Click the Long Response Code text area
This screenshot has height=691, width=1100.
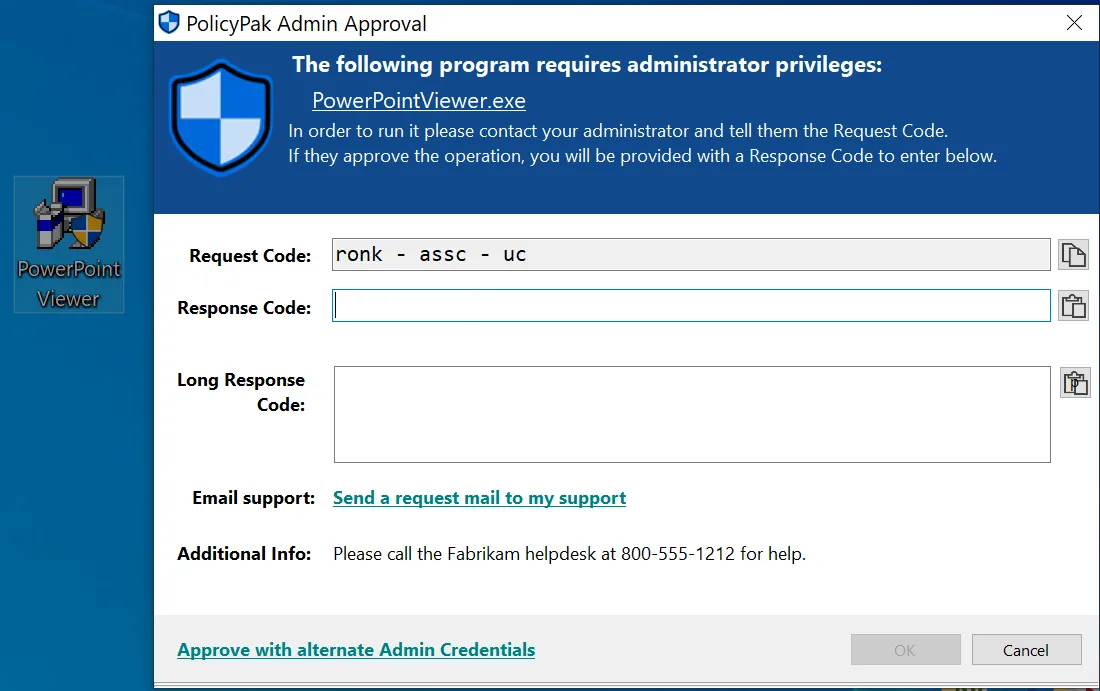[690, 414]
